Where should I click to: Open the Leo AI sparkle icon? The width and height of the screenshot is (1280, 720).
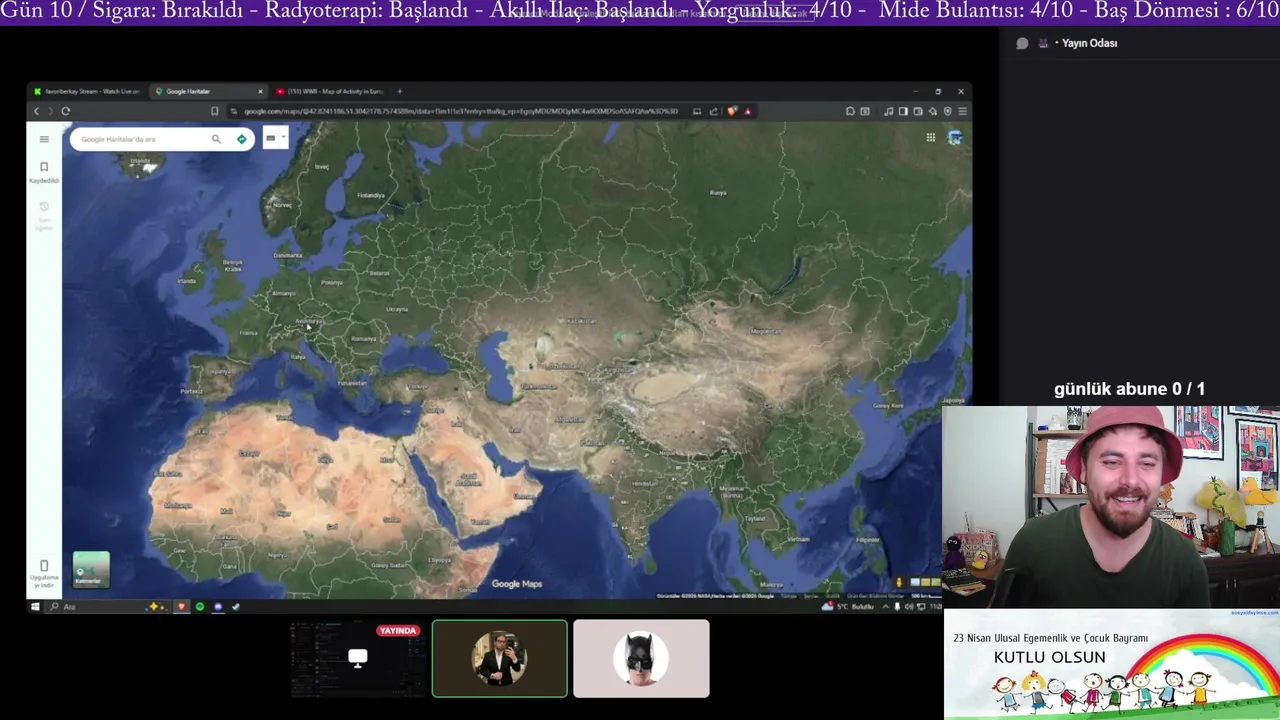pyautogui.click(x=933, y=111)
